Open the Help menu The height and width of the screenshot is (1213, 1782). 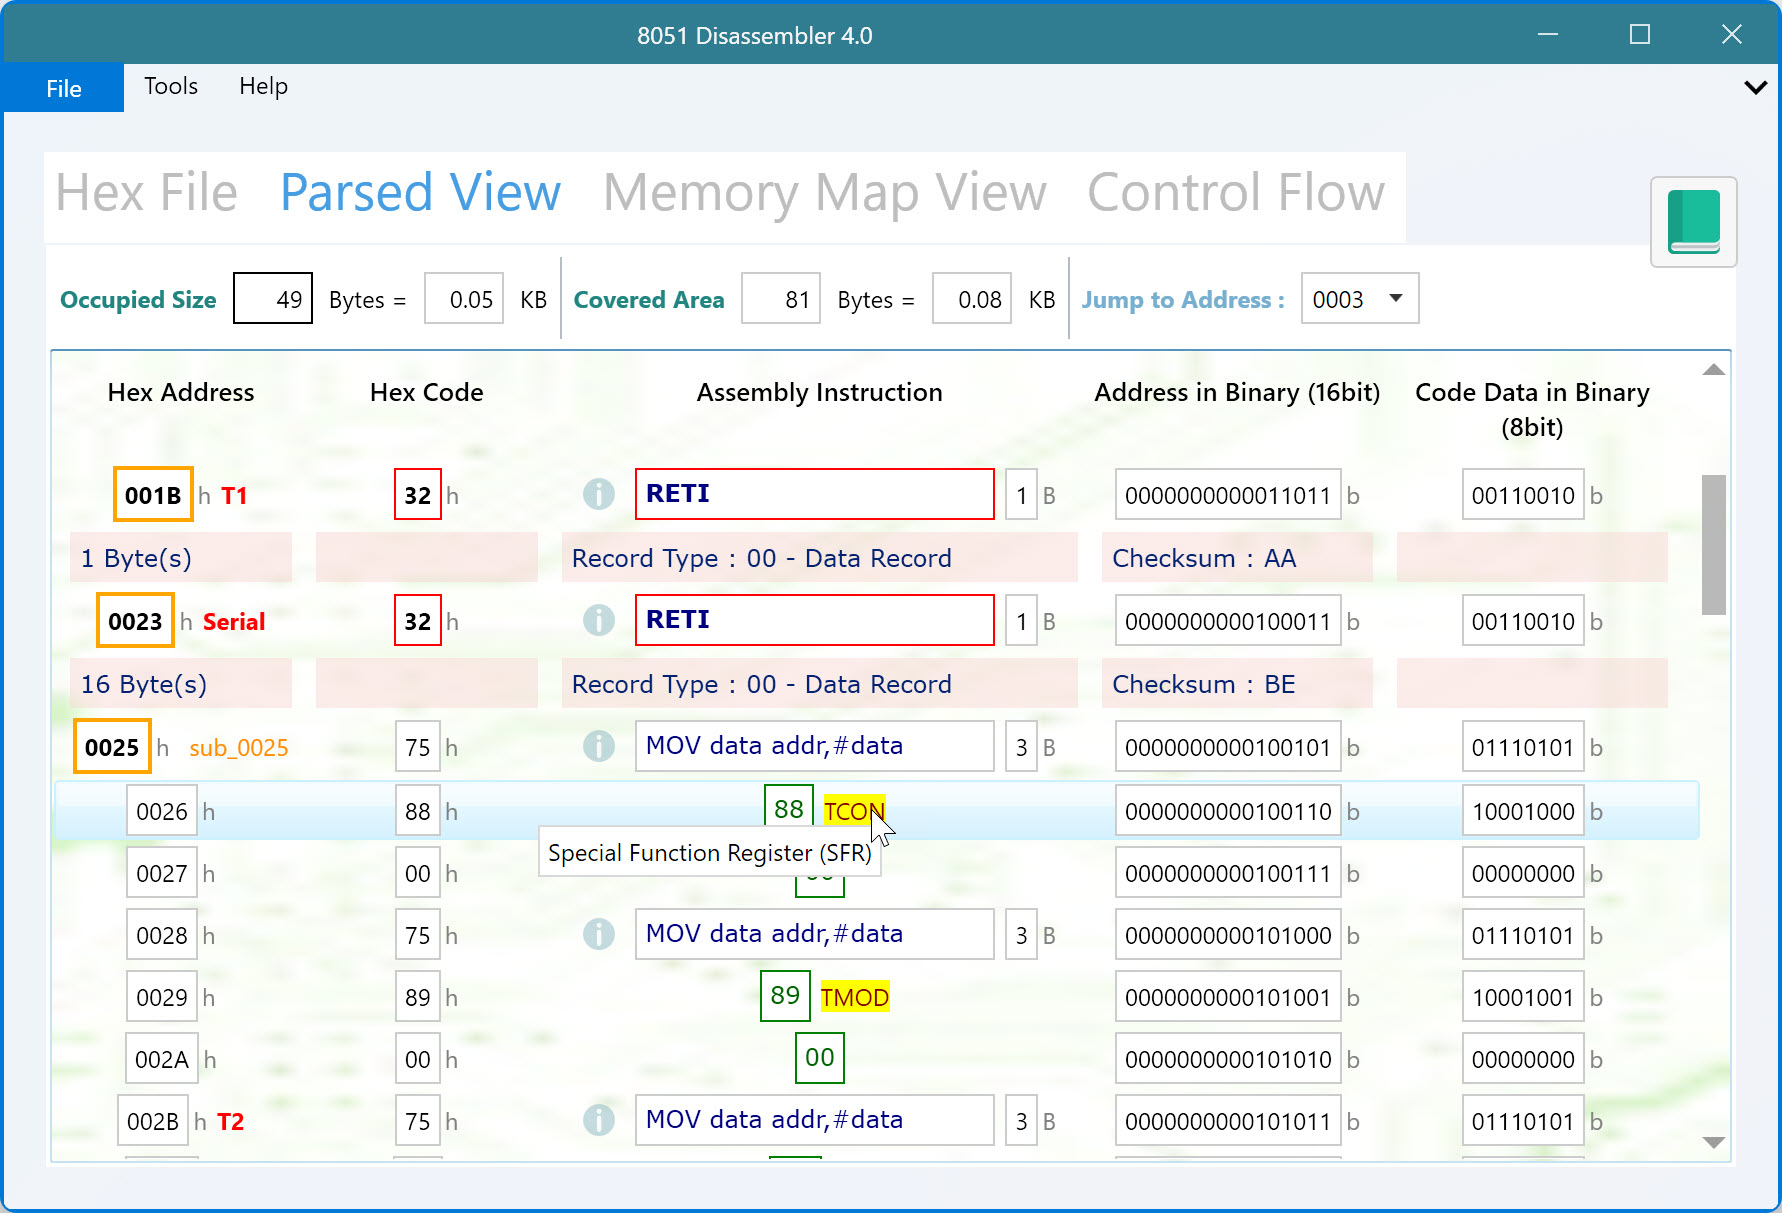click(x=263, y=87)
